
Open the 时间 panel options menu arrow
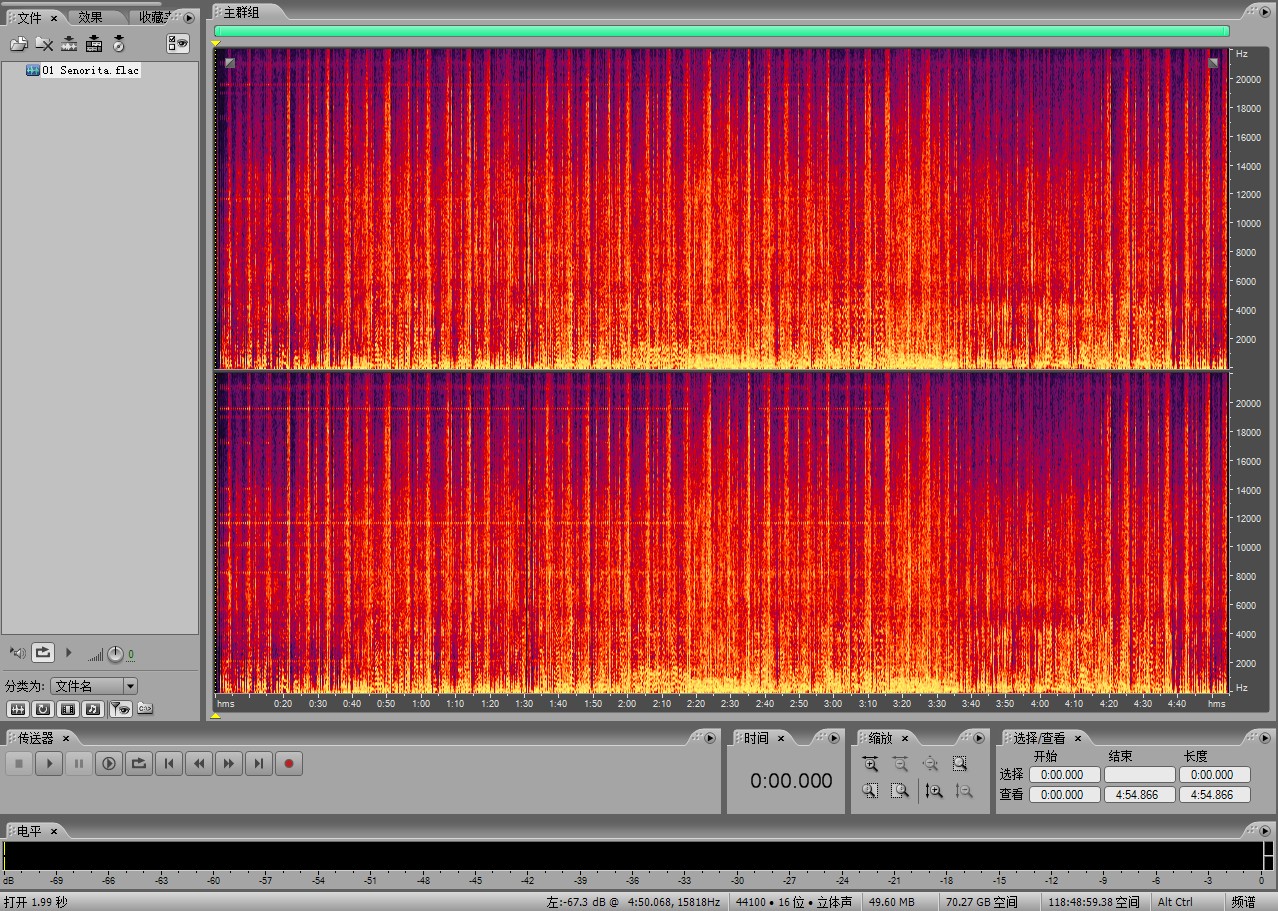click(835, 738)
